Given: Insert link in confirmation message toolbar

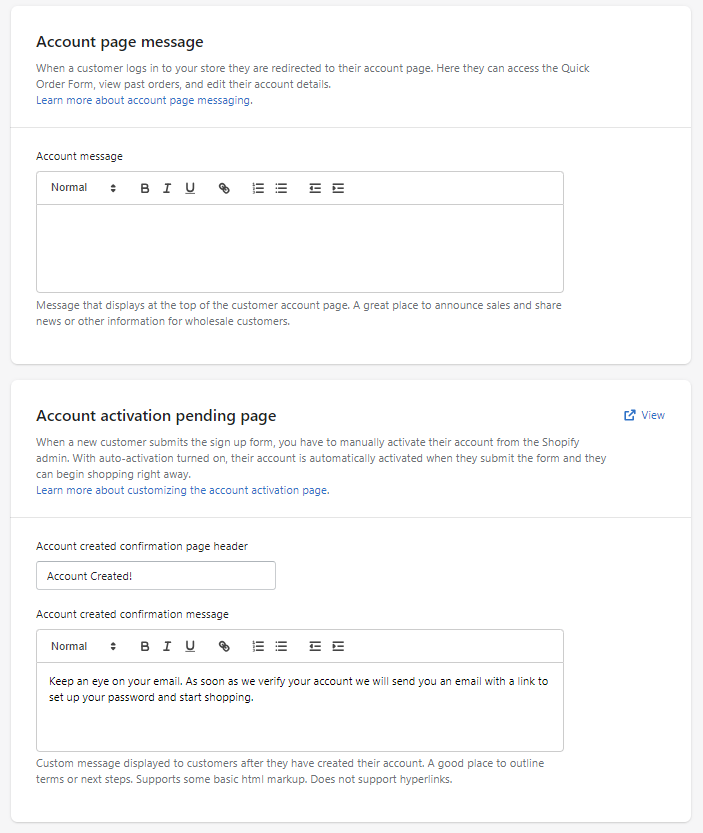Looking at the screenshot, I should click(x=224, y=646).
